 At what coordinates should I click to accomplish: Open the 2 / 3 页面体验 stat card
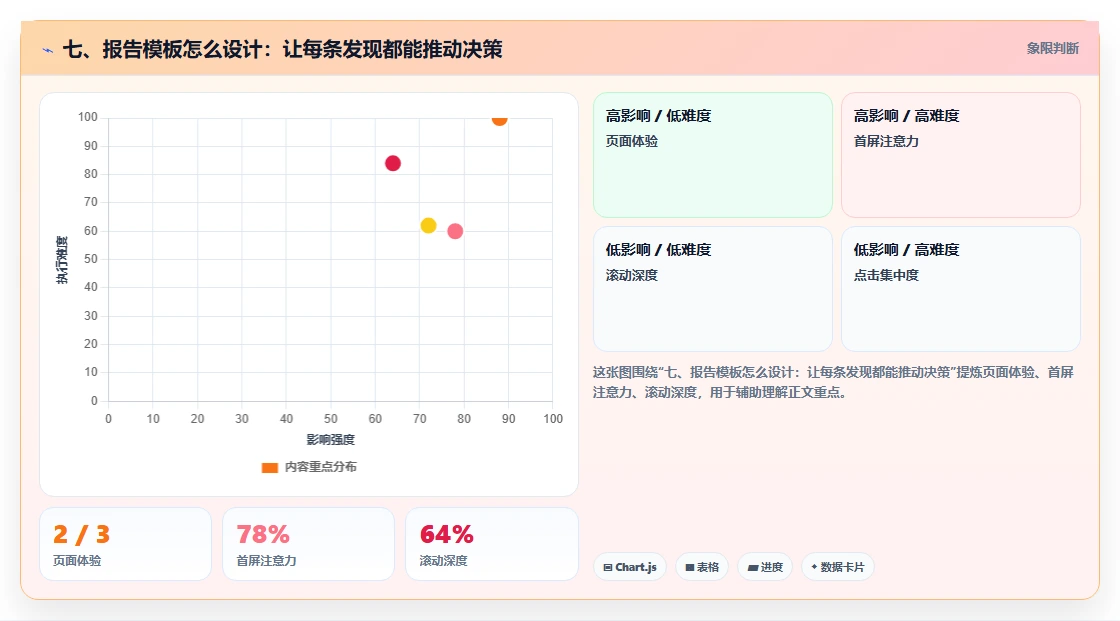pos(126,544)
